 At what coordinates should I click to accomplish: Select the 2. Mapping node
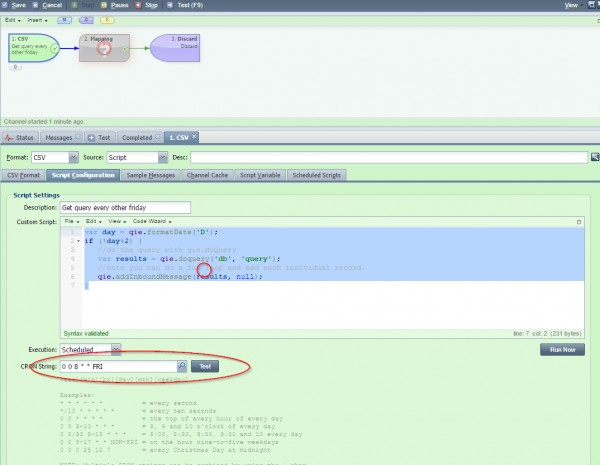point(104,48)
